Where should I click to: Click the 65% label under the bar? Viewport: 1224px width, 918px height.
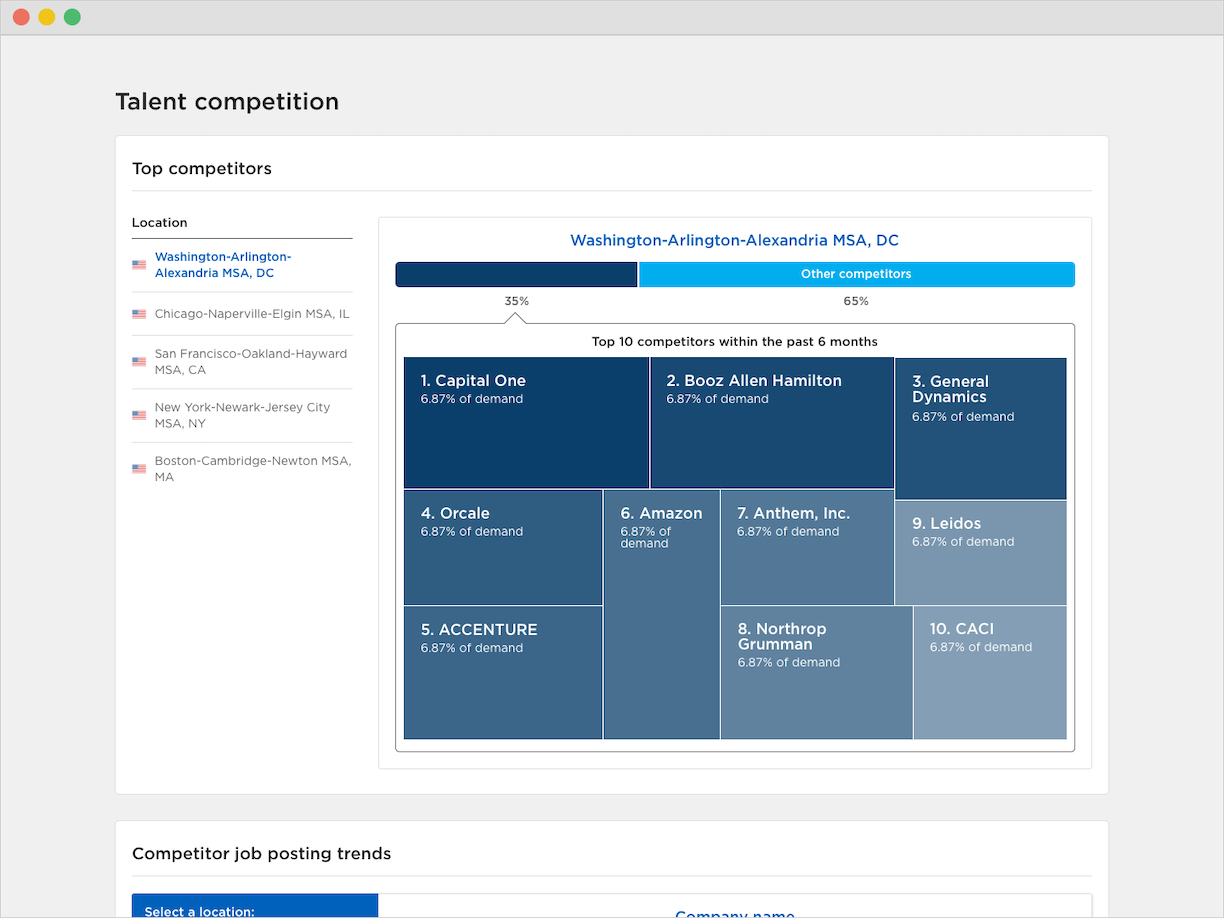pyautogui.click(x=856, y=301)
